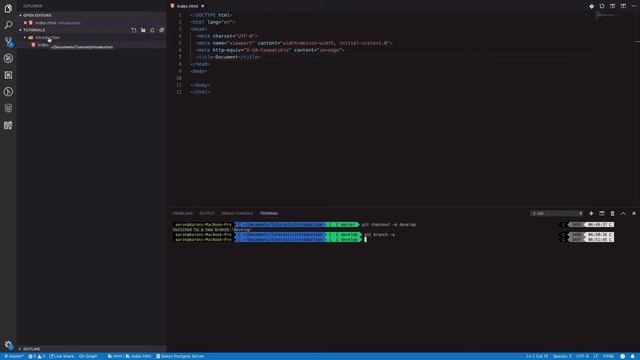Open the Search view in activity bar
Viewport: 640px width, 360px height.
click(x=8, y=25)
